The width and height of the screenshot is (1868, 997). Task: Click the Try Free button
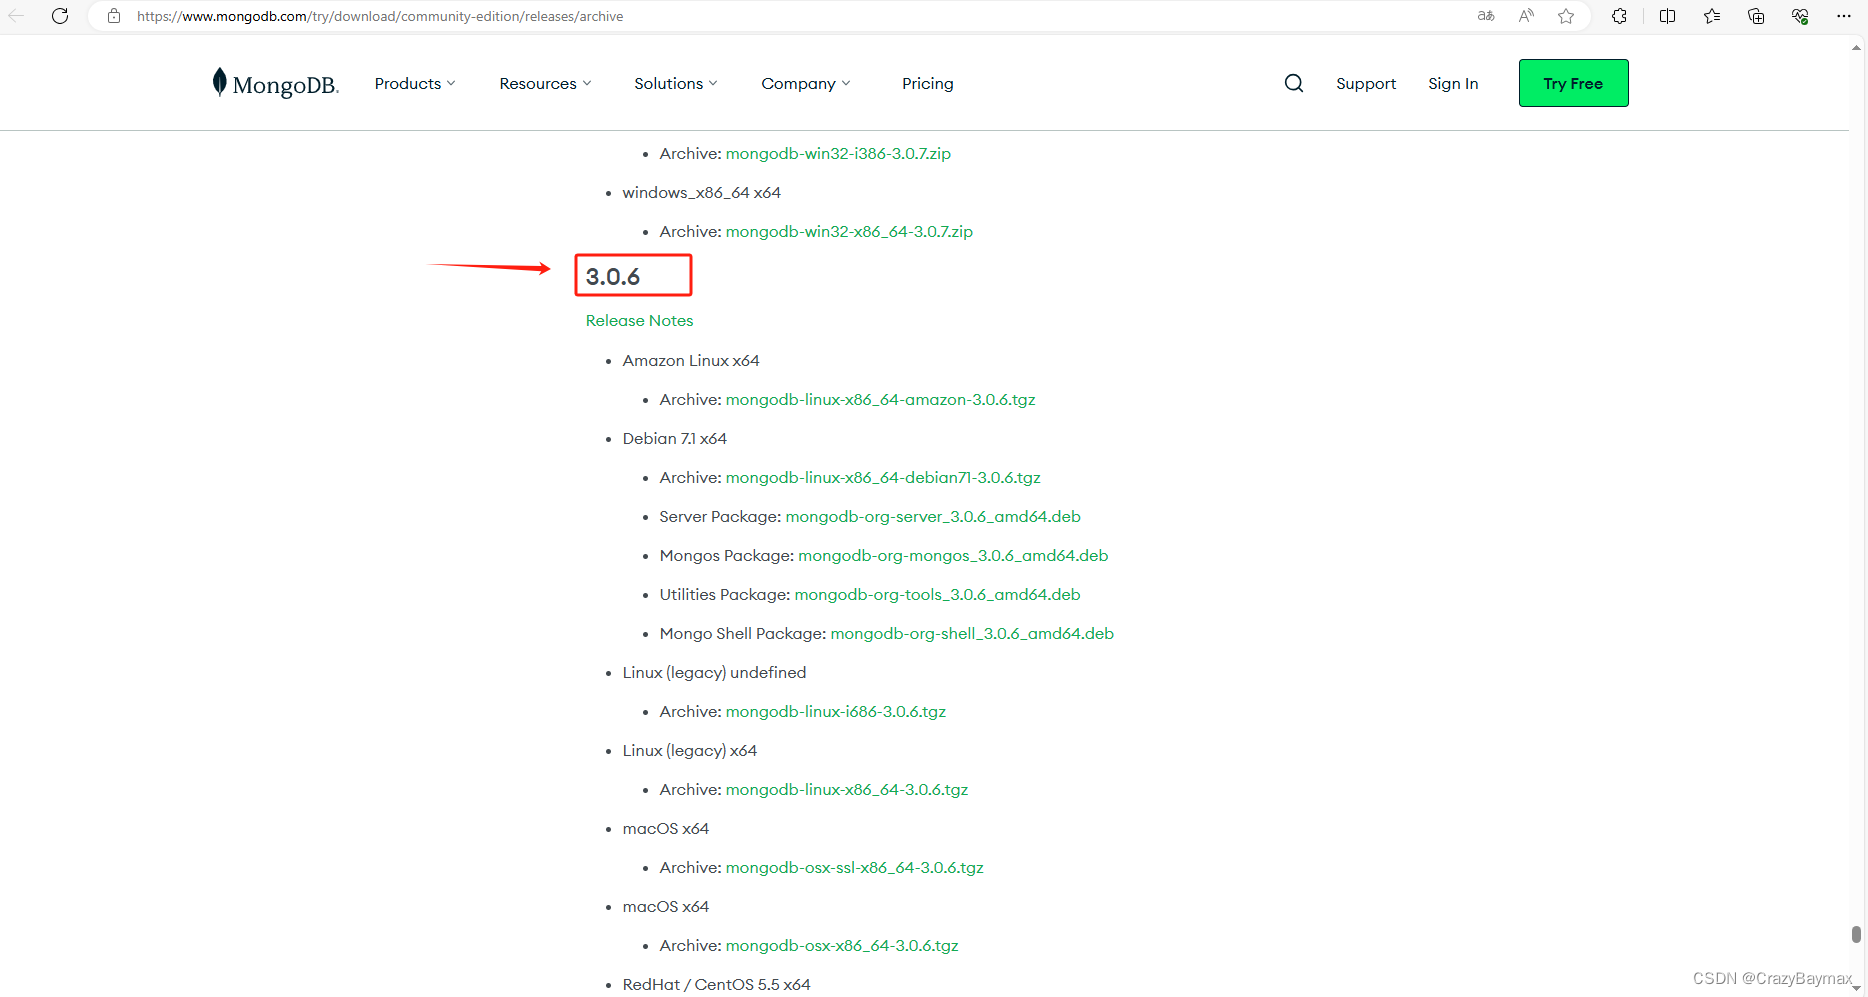pyautogui.click(x=1573, y=83)
